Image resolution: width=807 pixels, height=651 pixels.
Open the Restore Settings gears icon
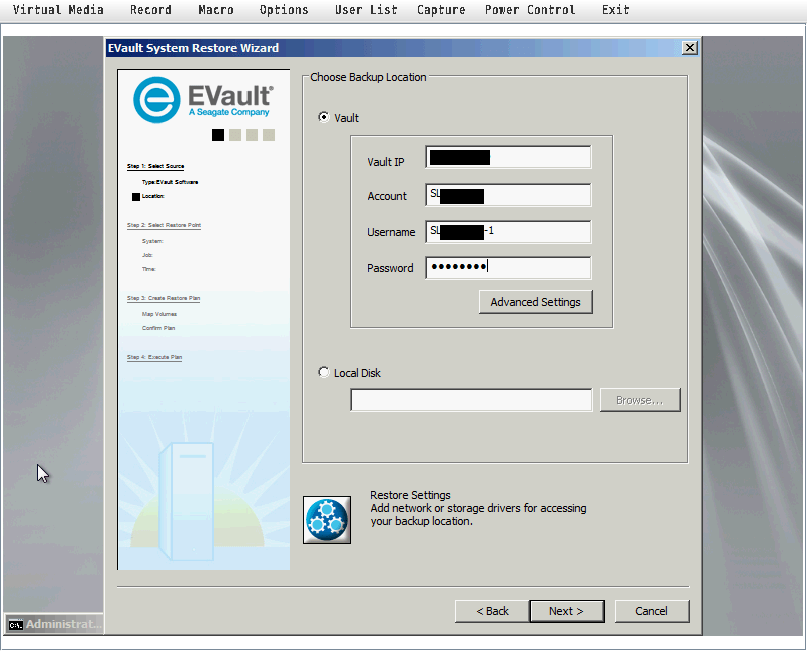click(x=327, y=520)
